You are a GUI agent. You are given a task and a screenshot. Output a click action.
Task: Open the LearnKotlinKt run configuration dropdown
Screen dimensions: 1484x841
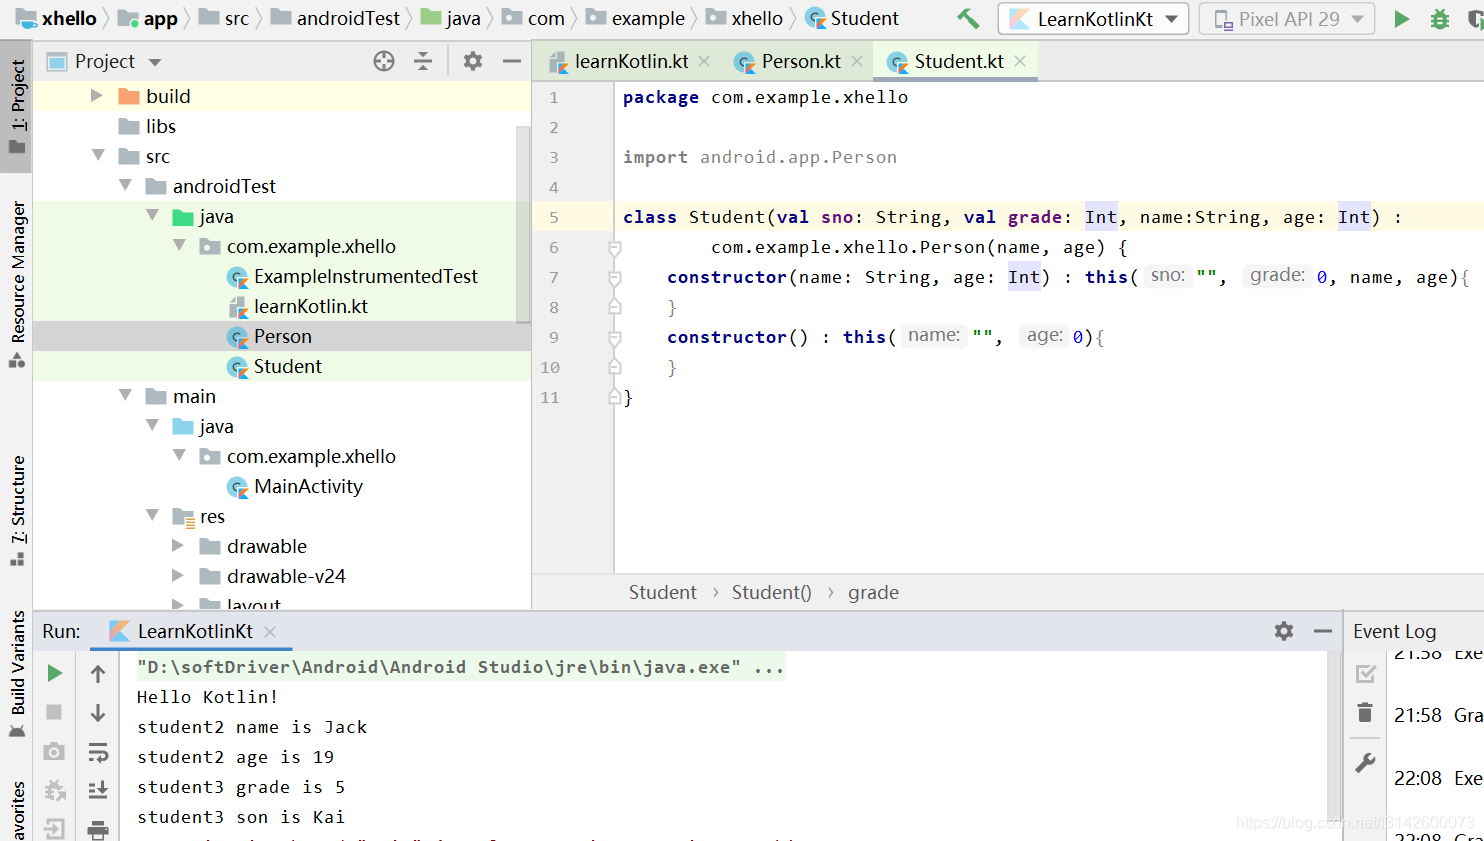[1094, 18]
